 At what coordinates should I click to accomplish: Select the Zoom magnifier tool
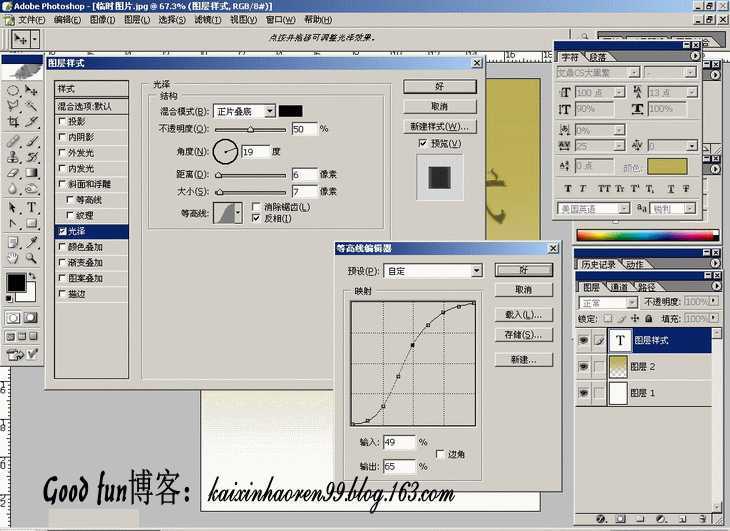point(32,258)
